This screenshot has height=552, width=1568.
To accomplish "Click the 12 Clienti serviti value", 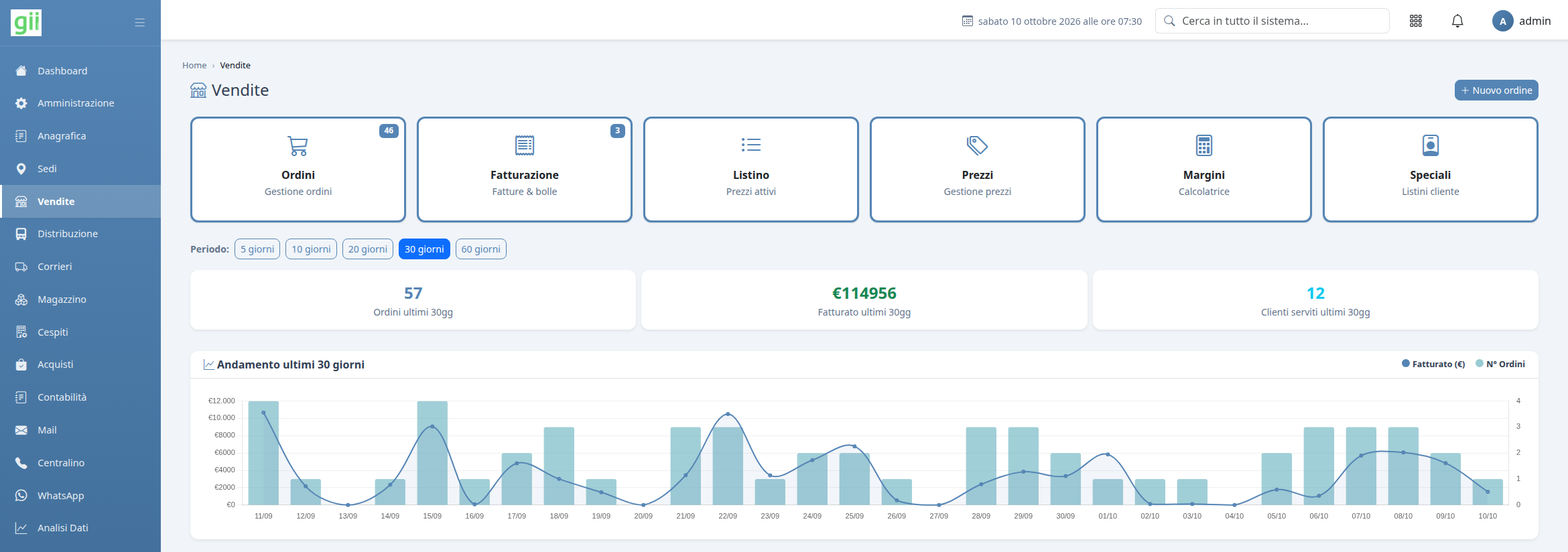I will coord(1315,293).
